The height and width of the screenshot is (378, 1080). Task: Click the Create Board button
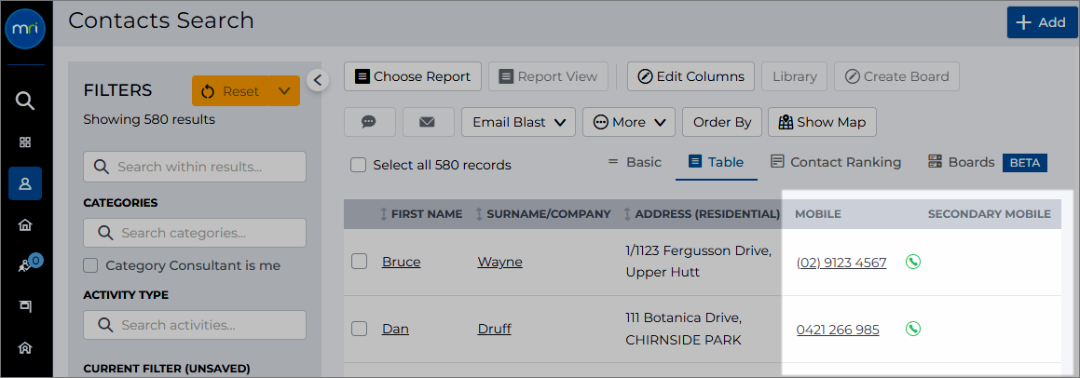(897, 76)
